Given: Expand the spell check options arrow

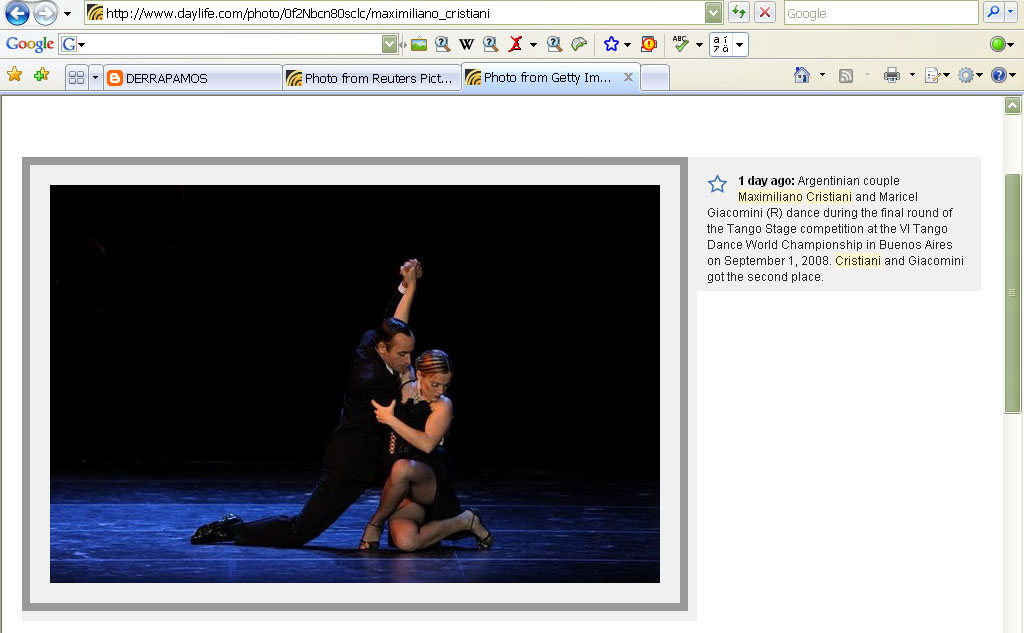Looking at the screenshot, I should click(699, 44).
